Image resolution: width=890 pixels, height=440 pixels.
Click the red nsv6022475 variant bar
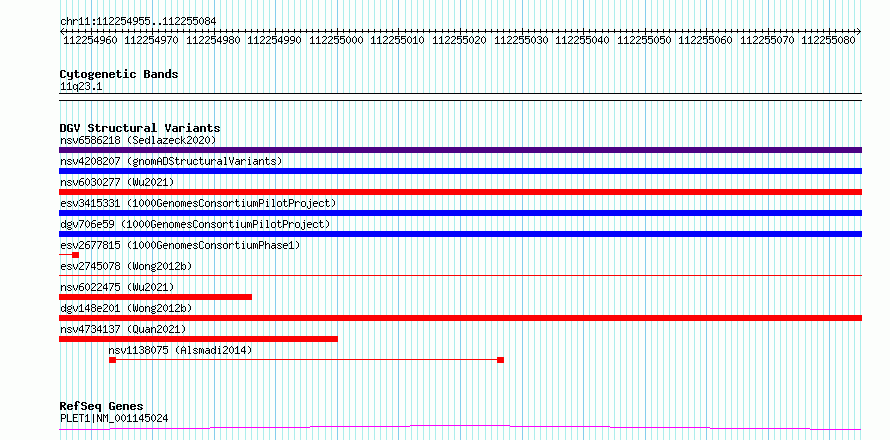155,297
